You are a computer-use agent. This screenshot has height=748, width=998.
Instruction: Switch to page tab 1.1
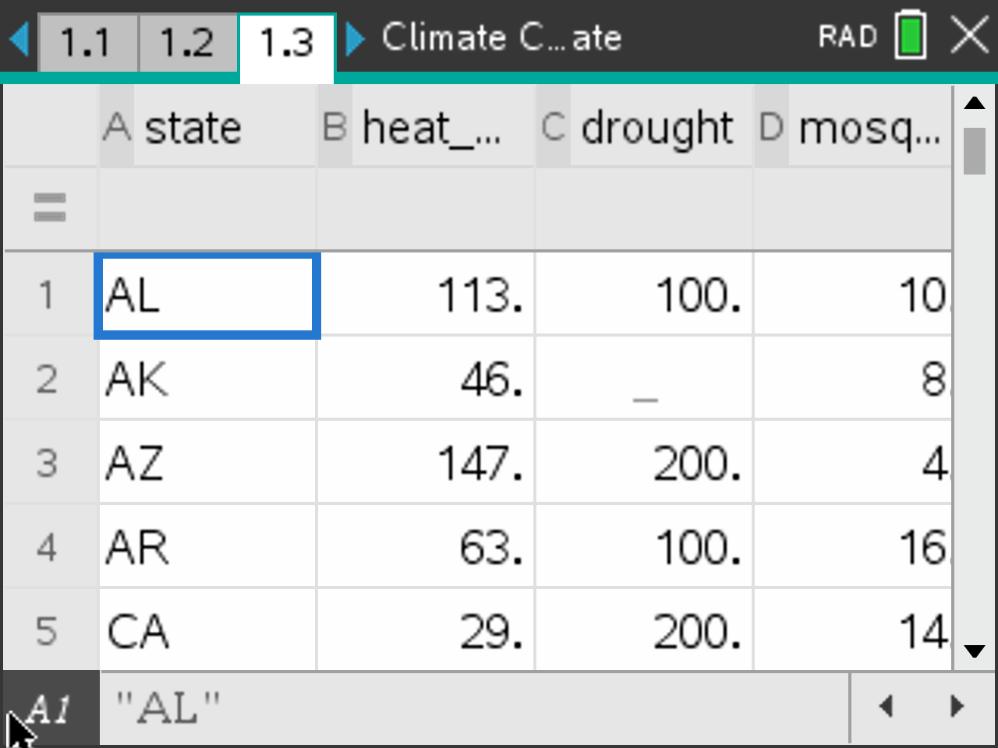[86, 42]
